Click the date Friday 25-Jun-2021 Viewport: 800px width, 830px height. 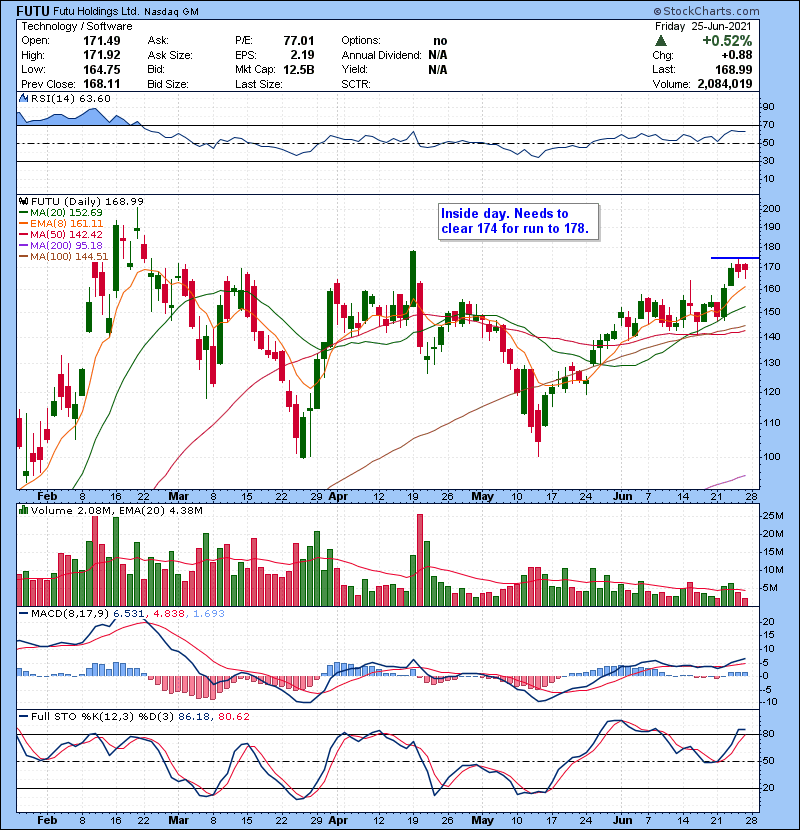(703, 26)
